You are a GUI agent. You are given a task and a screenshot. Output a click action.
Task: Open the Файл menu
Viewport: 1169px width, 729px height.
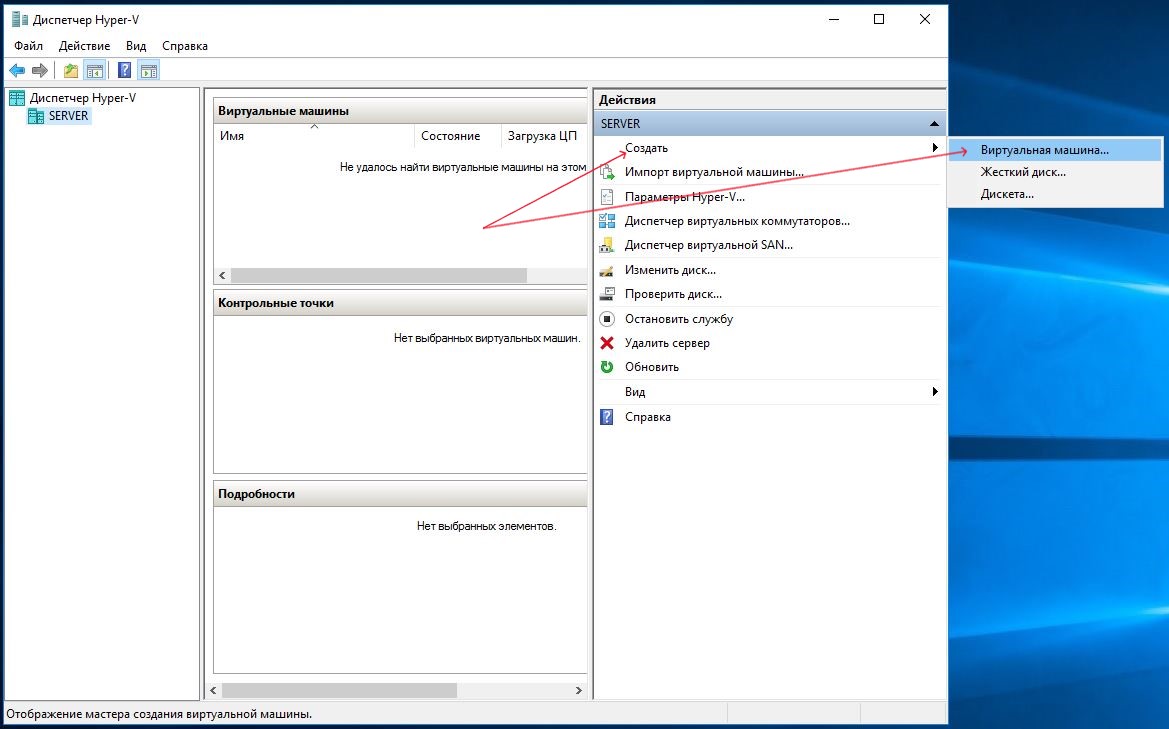pyautogui.click(x=28, y=46)
